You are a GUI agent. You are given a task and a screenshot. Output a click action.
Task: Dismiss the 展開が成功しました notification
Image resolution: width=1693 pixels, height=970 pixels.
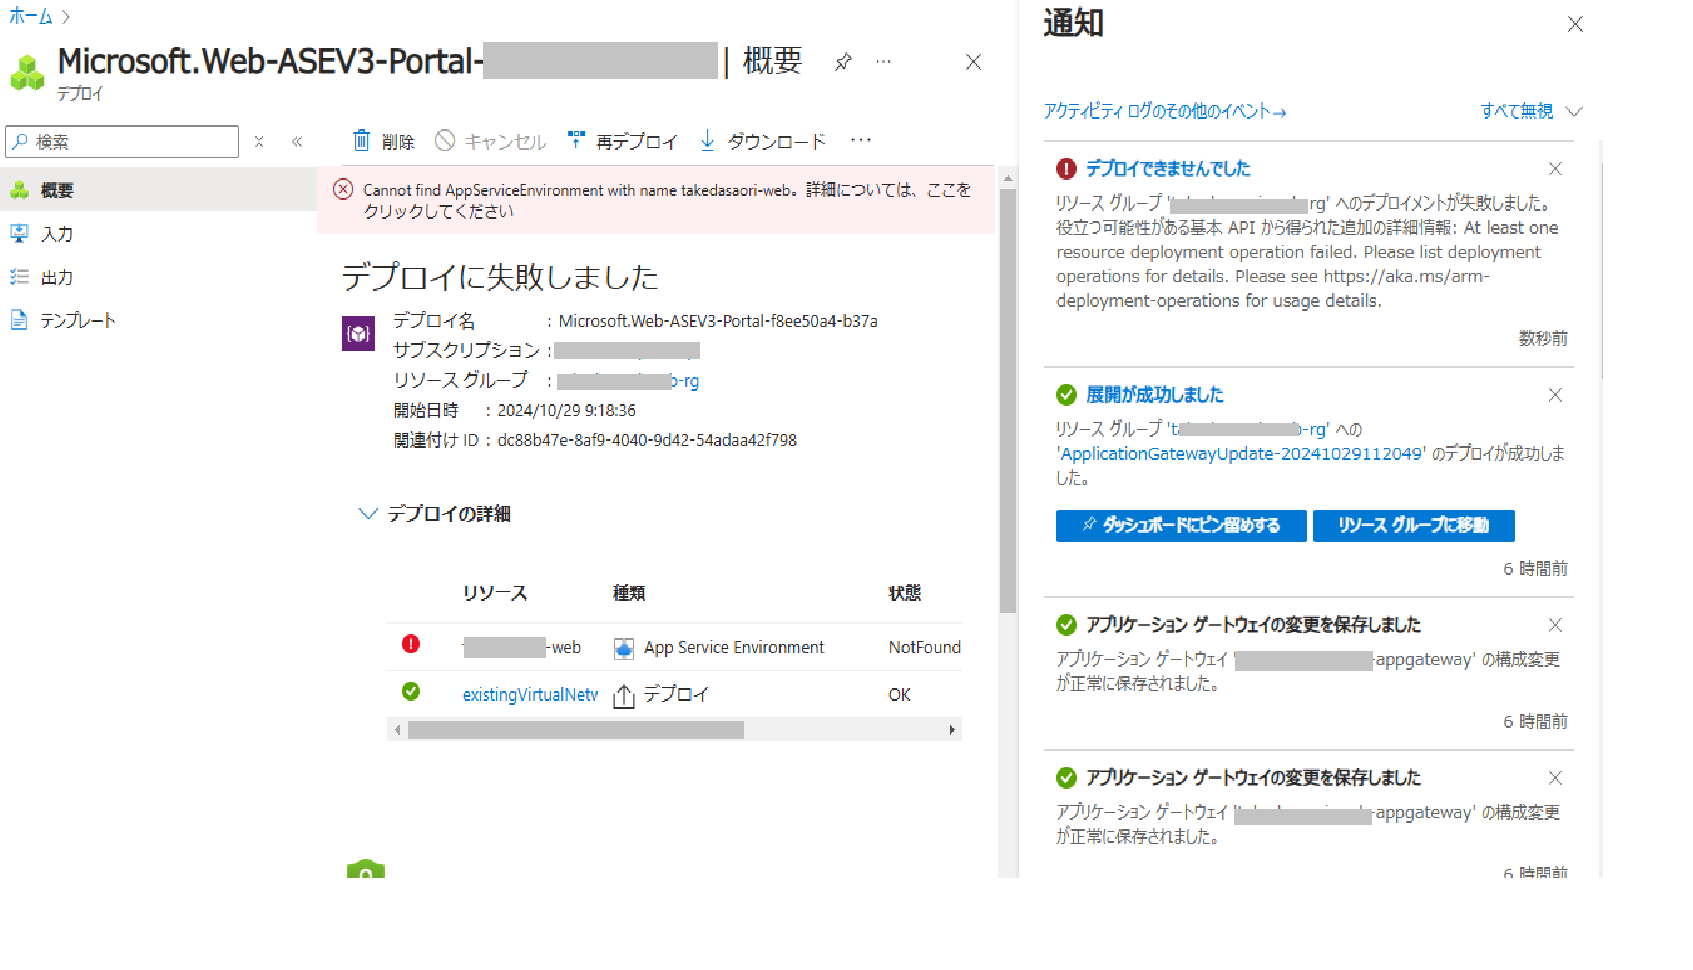pyautogui.click(x=1555, y=395)
